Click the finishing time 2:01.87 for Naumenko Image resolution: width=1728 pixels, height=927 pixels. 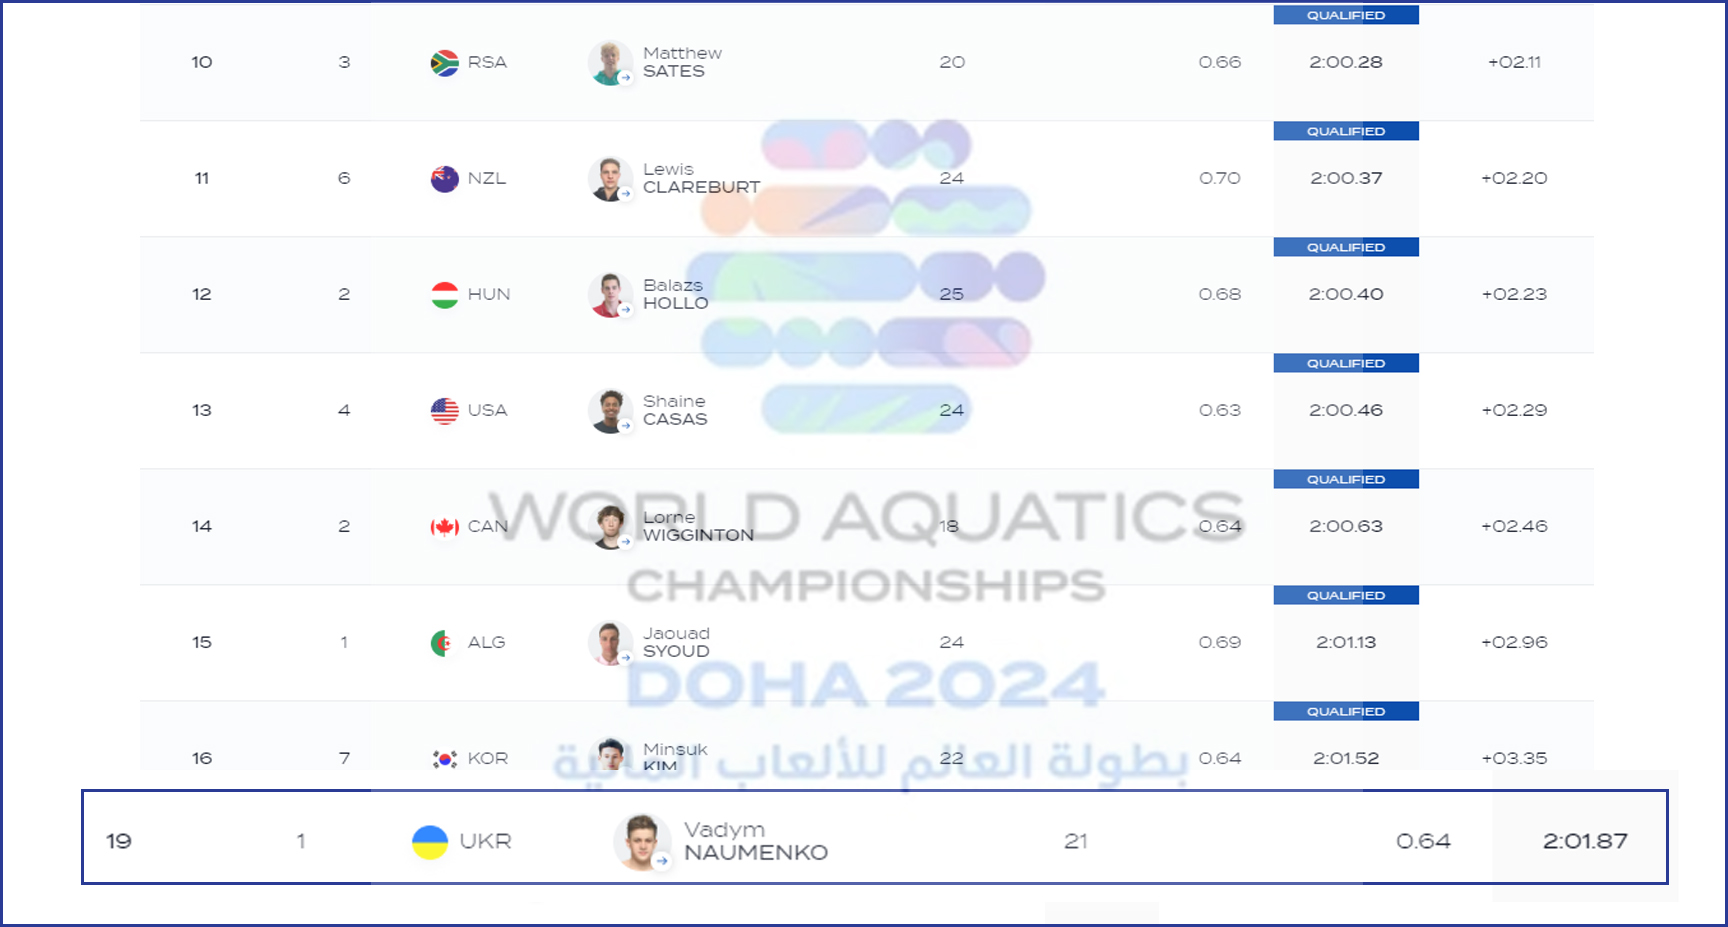1584,841
